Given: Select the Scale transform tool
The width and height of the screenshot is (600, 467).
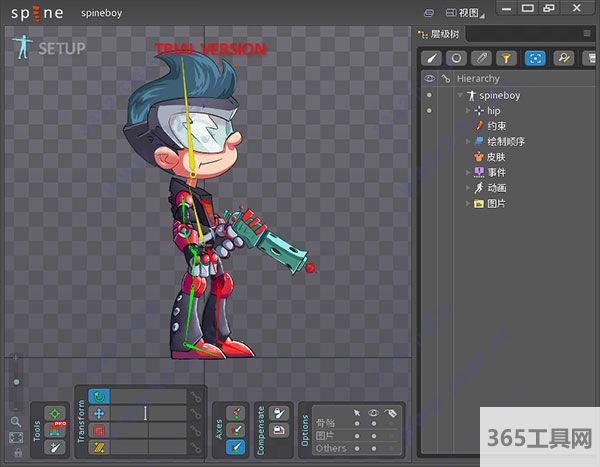Looking at the screenshot, I should coord(99,430).
